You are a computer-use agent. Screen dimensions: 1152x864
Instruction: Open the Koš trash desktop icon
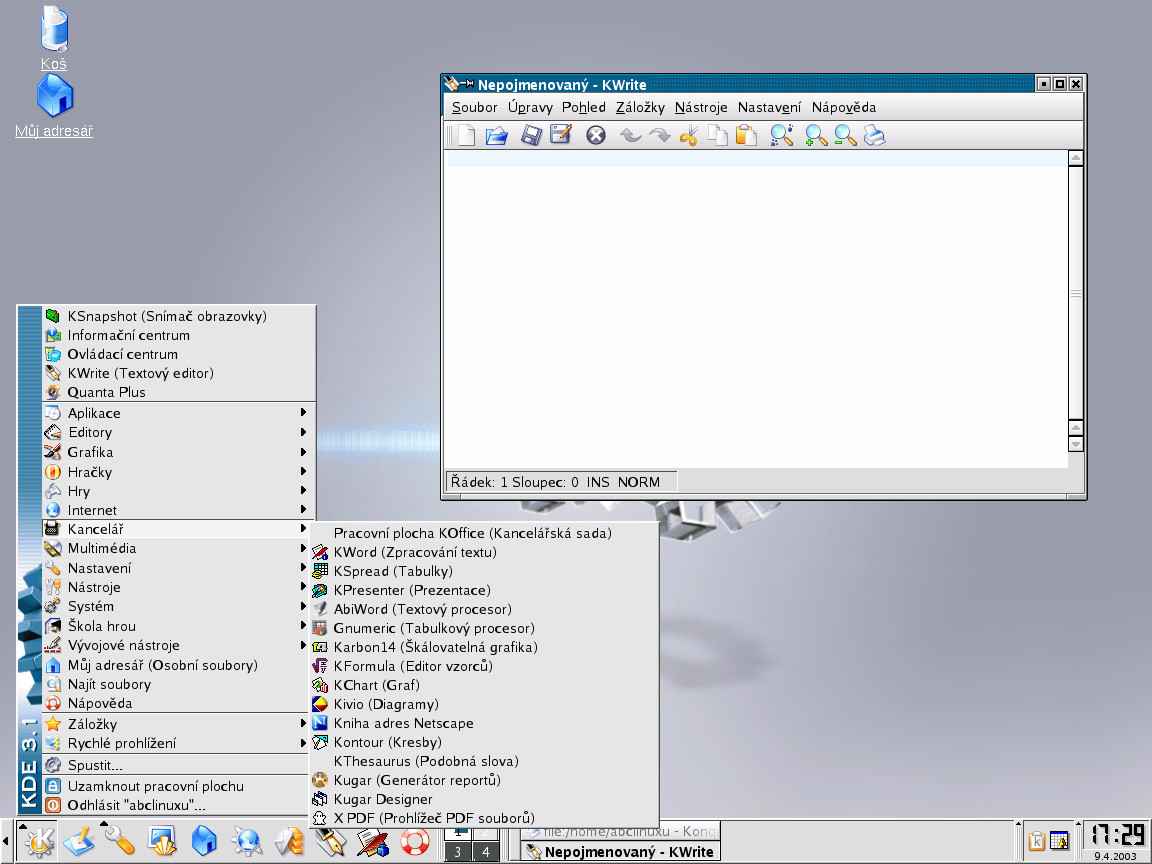54,38
